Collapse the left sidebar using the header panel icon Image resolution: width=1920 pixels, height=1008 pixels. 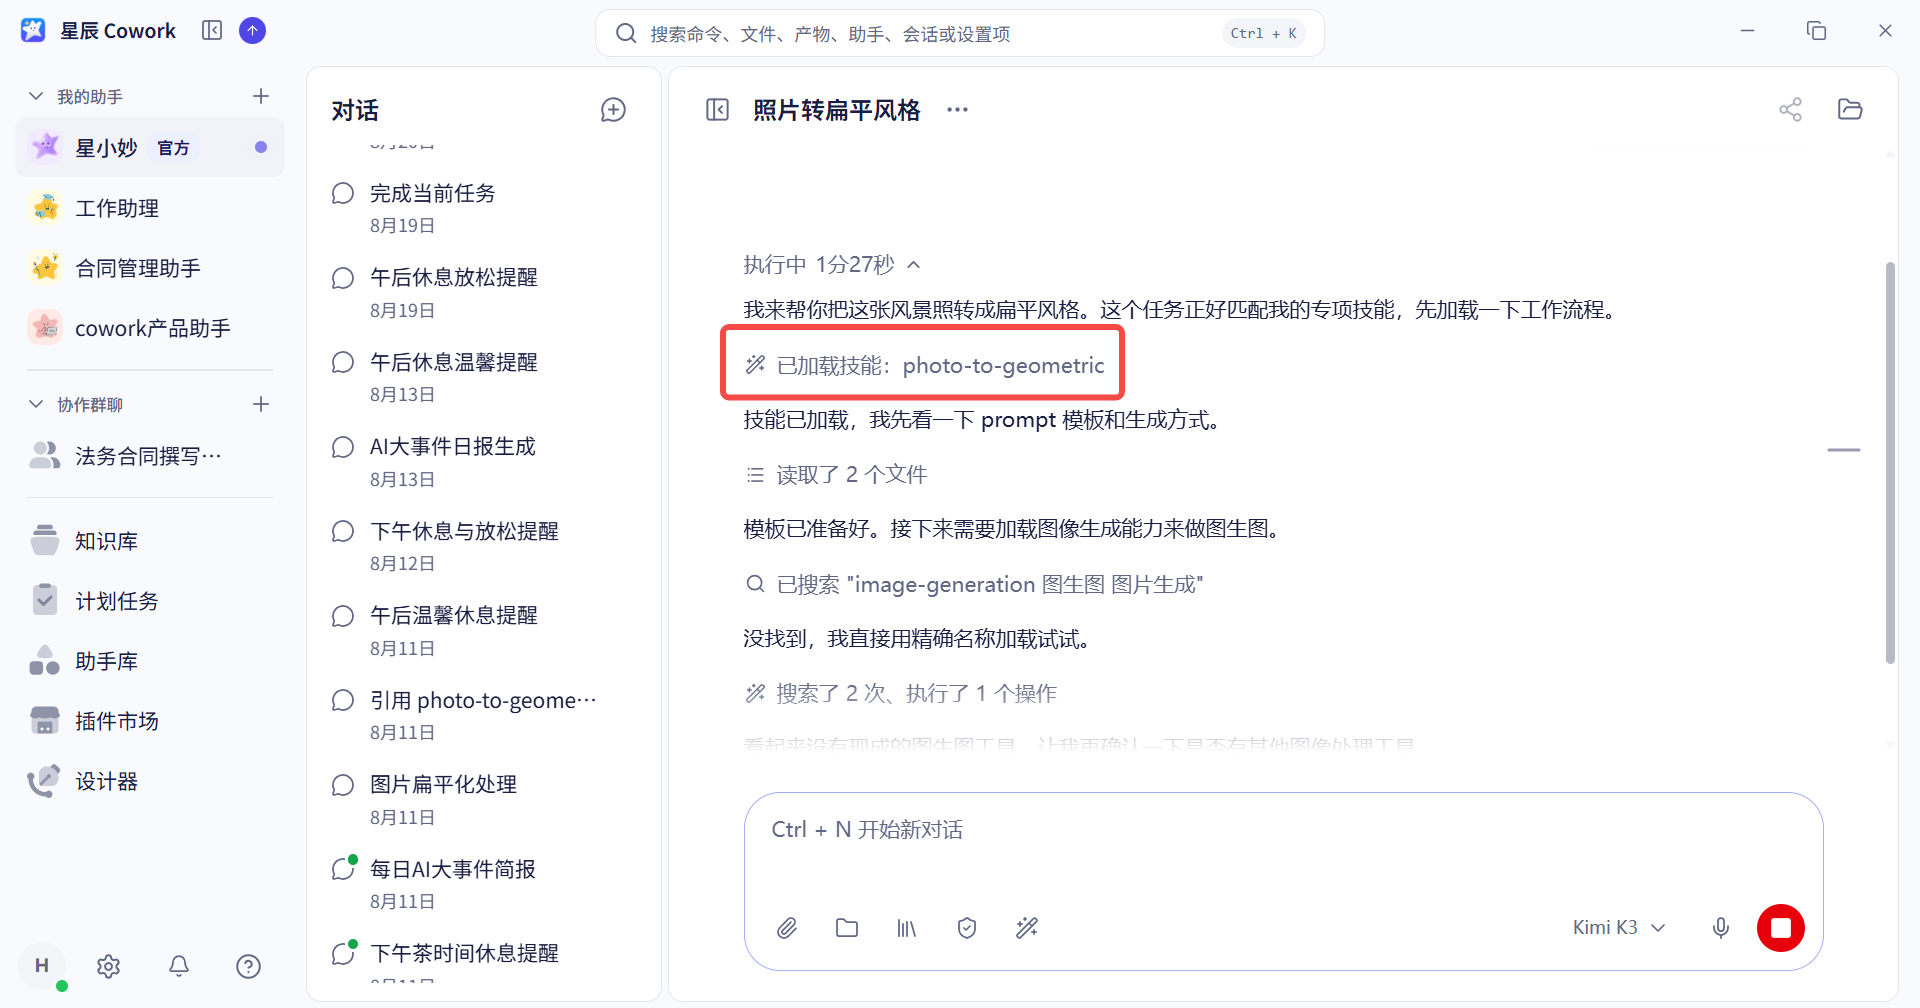point(212,31)
